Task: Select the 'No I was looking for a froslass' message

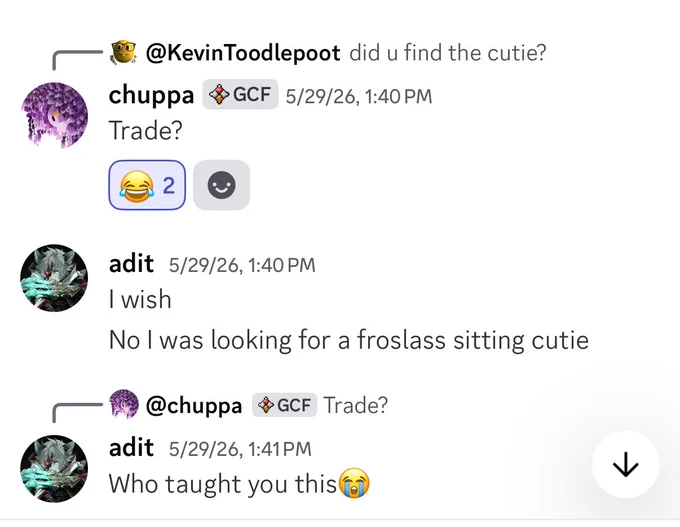Action: click(349, 340)
